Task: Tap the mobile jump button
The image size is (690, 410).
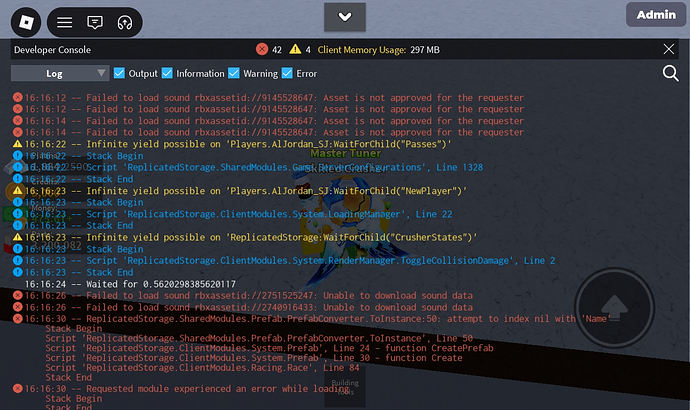Action: tap(614, 308)
